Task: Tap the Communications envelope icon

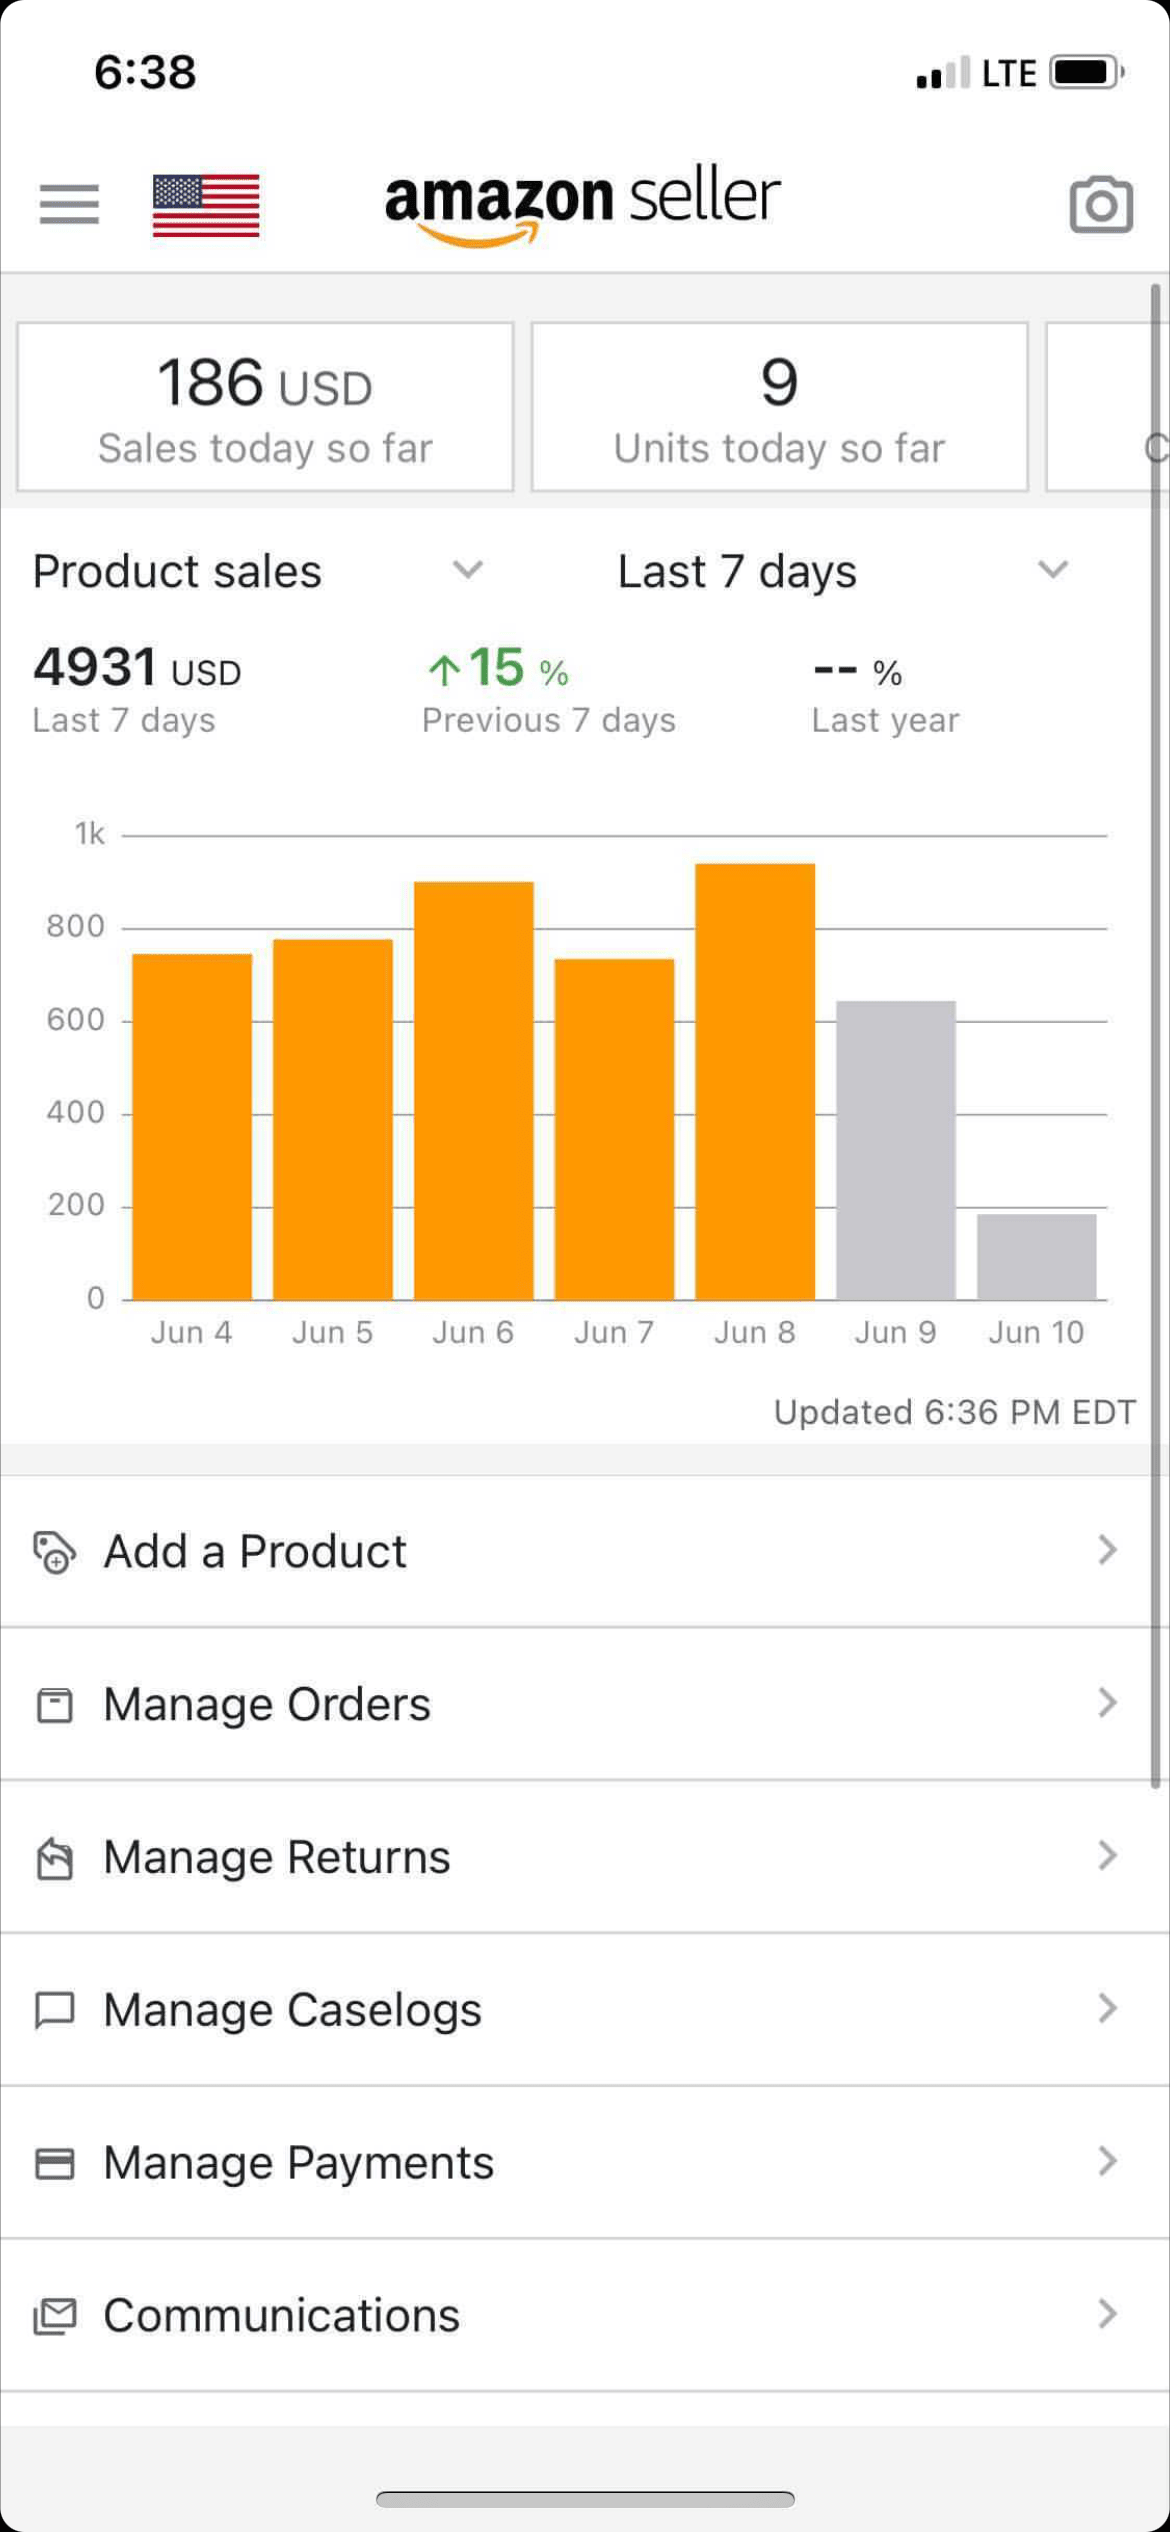Action: pyautogui.click(x=54, y=2316)
